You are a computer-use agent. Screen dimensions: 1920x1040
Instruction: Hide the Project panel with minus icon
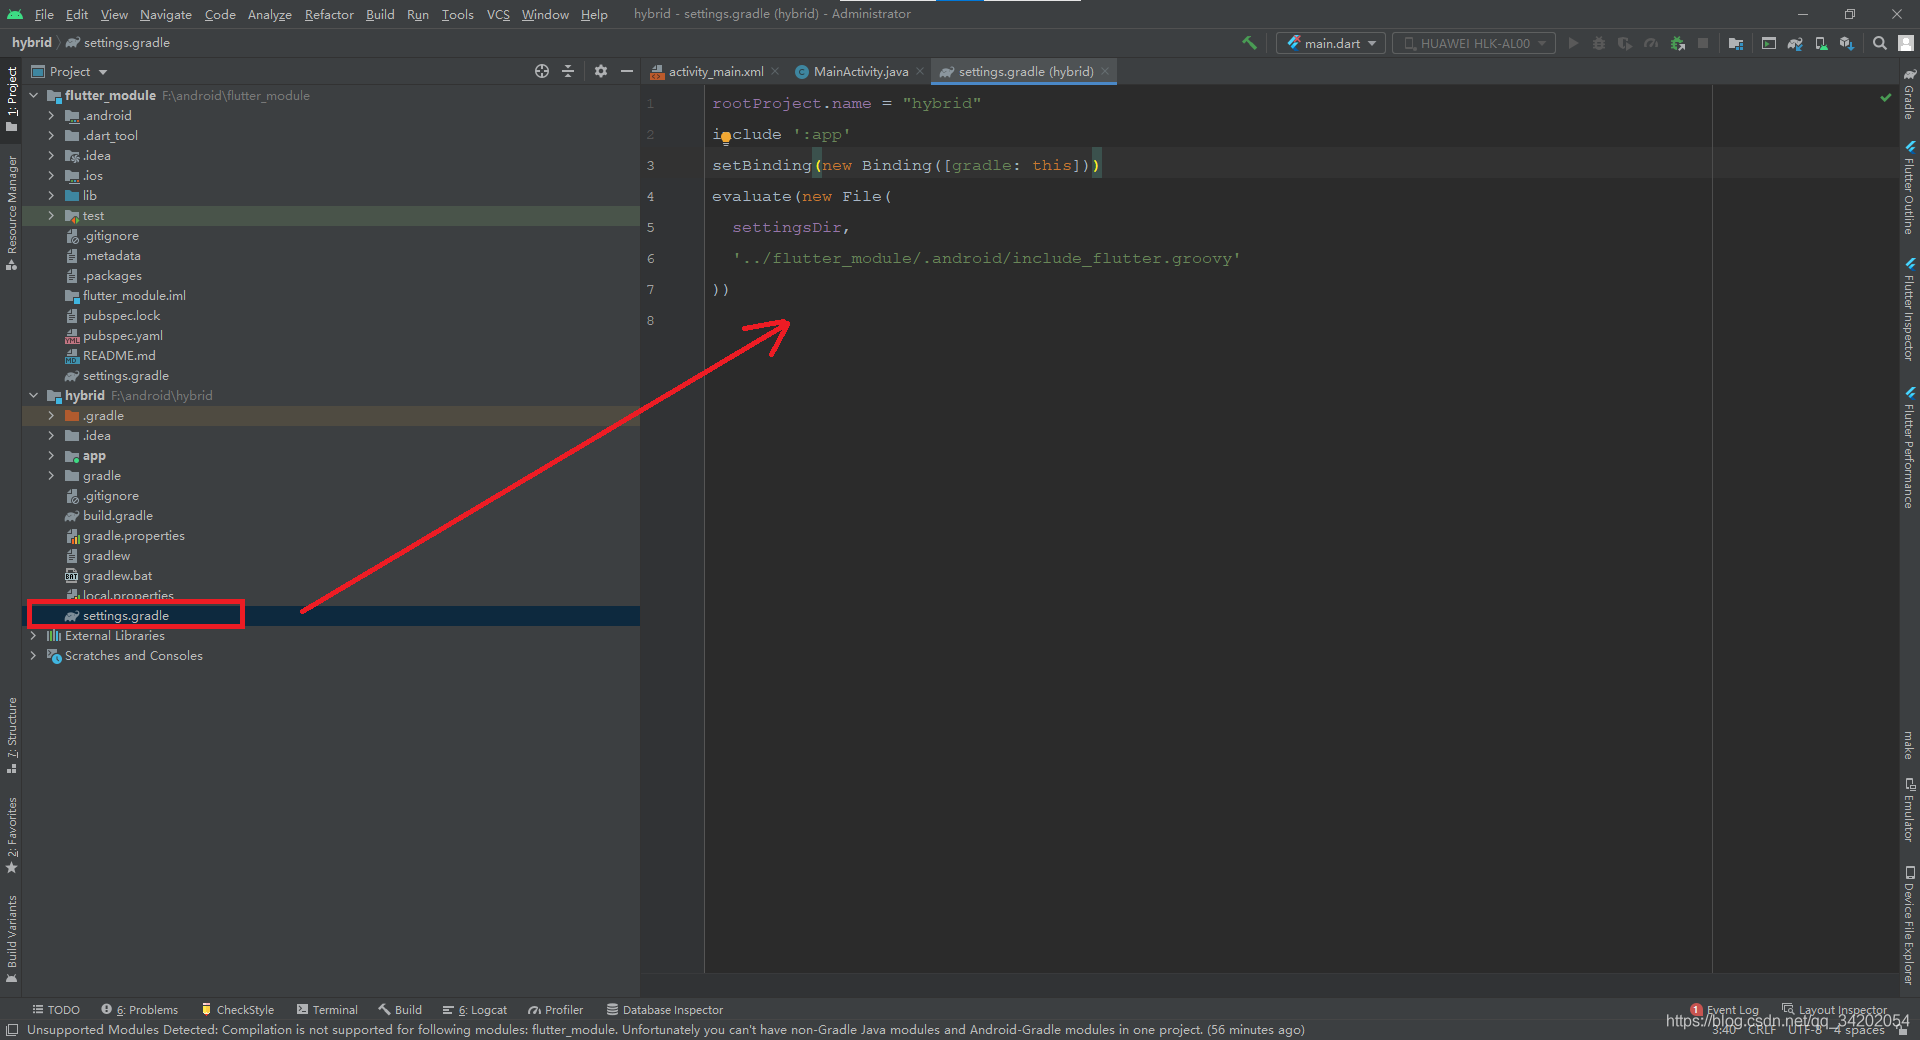point(627,71)
